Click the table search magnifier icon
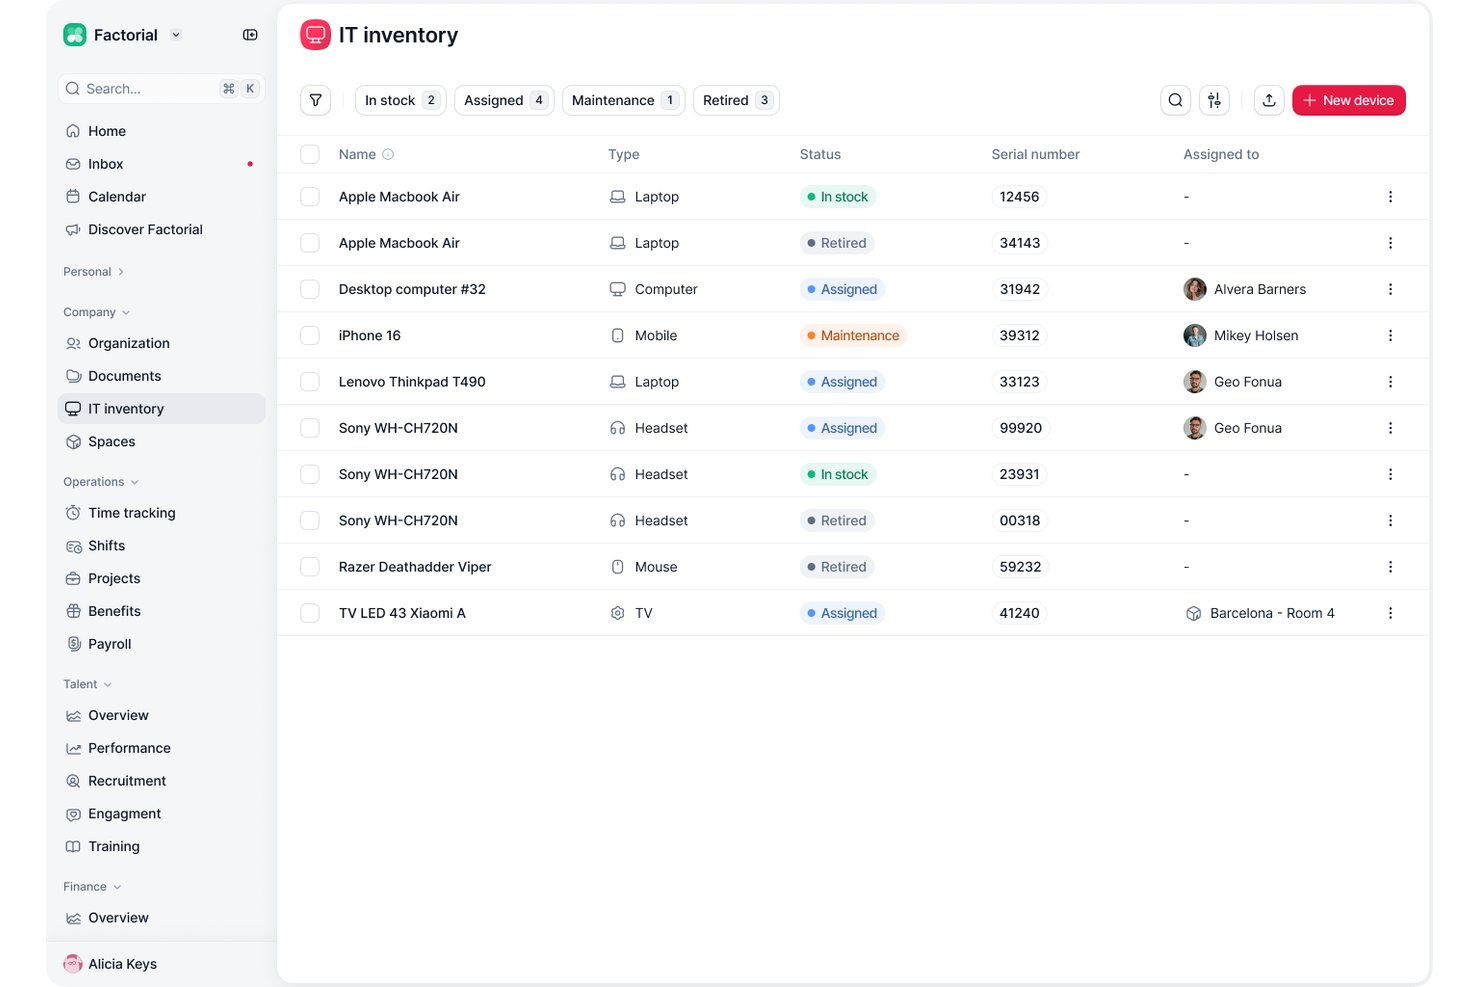 (1176, 100)
